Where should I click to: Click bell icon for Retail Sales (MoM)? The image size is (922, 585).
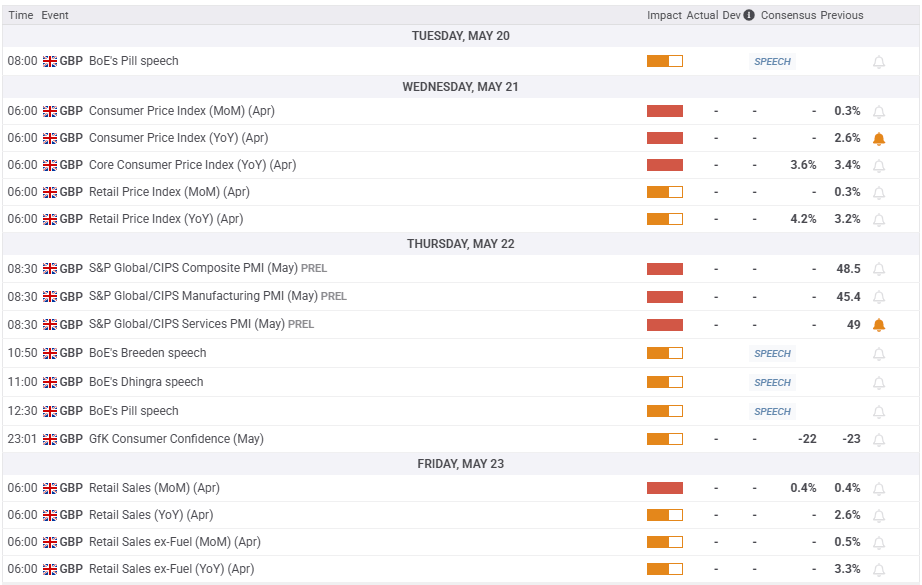pos(879,489)
